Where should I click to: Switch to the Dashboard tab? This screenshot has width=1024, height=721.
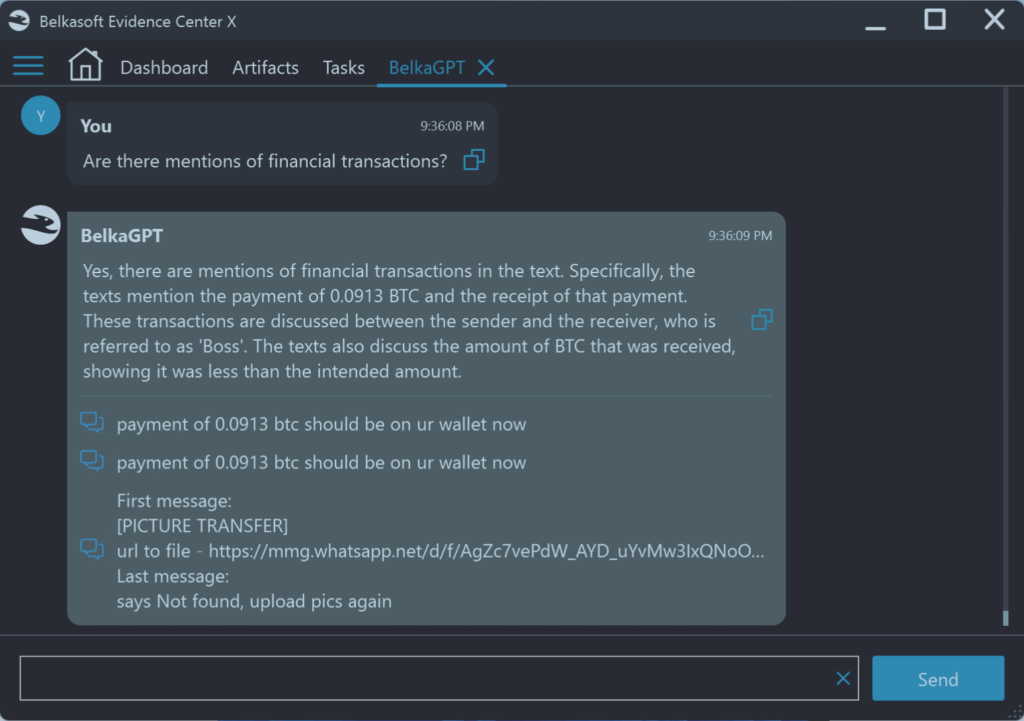(x=164, y=68)
